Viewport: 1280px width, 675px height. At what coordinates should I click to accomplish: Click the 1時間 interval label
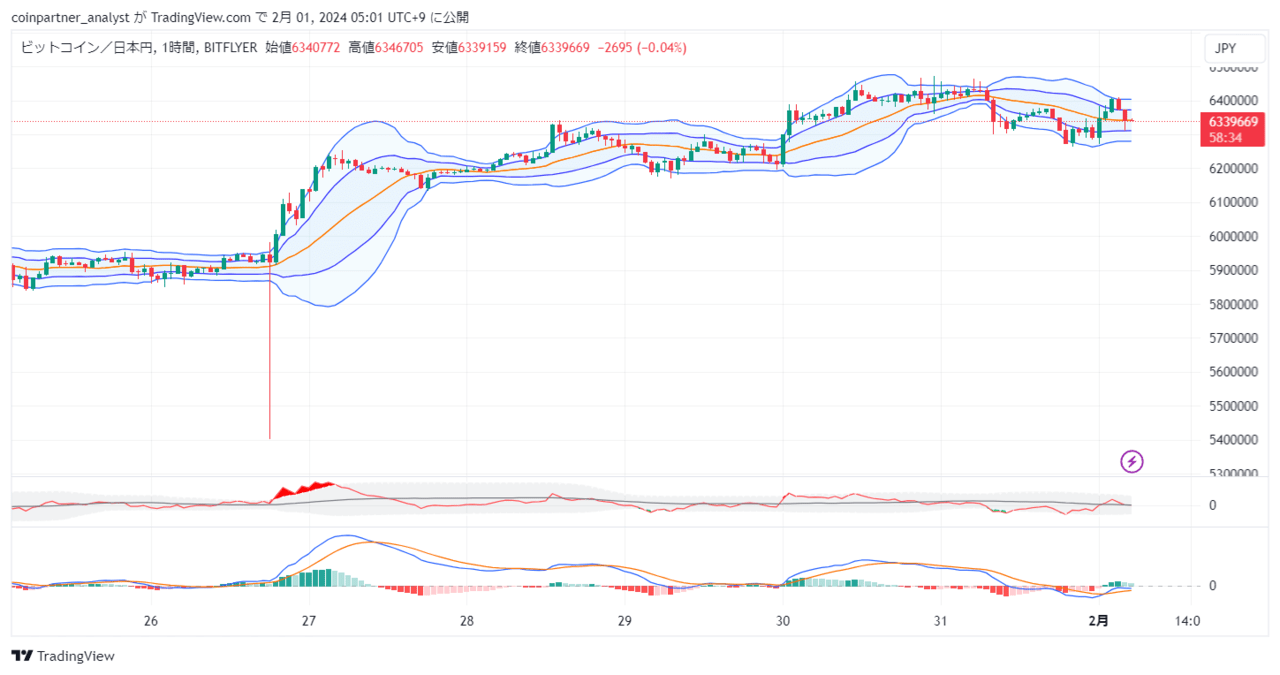point(179,47)
